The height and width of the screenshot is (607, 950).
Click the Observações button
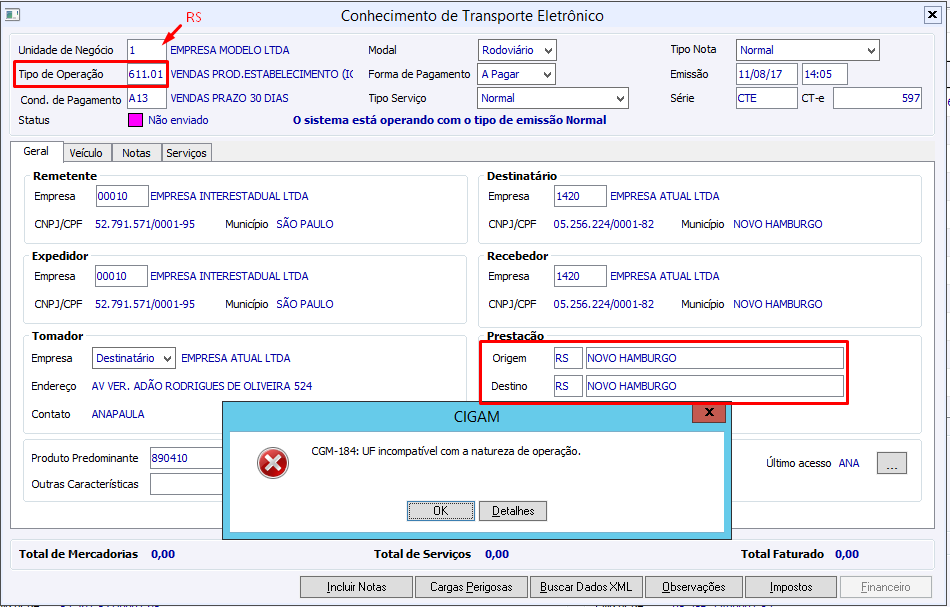click(694, 587)
